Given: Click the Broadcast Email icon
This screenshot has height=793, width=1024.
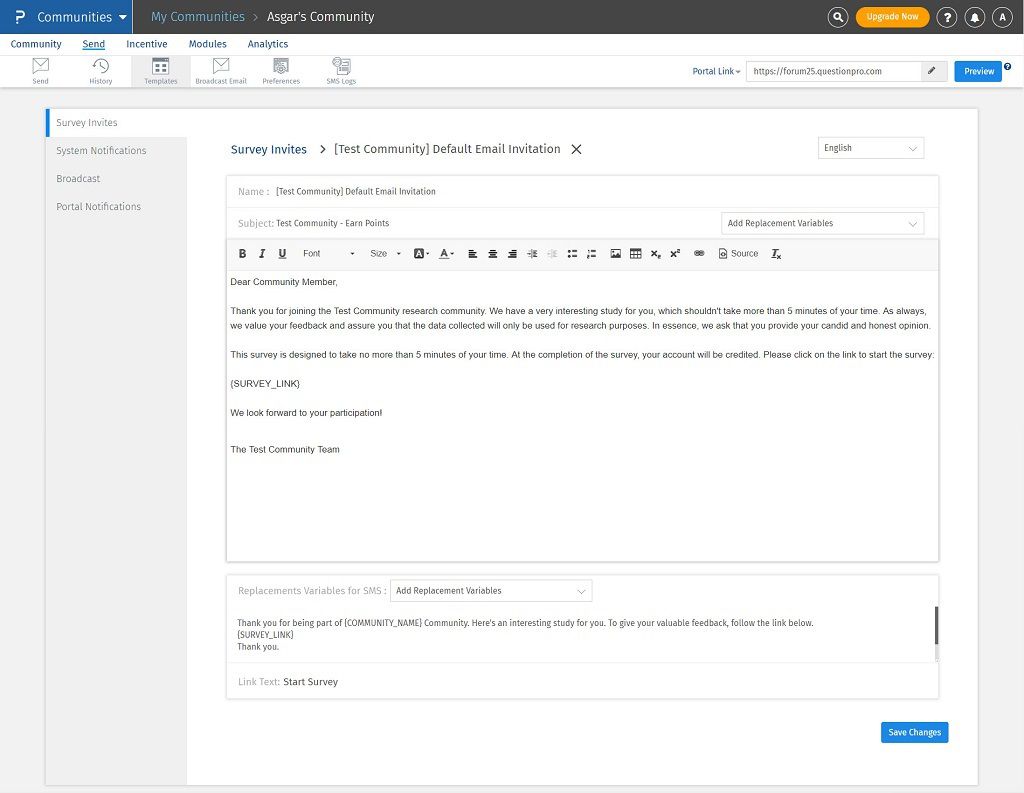Looking at the screenshot, I should click(x=220, y=67).
